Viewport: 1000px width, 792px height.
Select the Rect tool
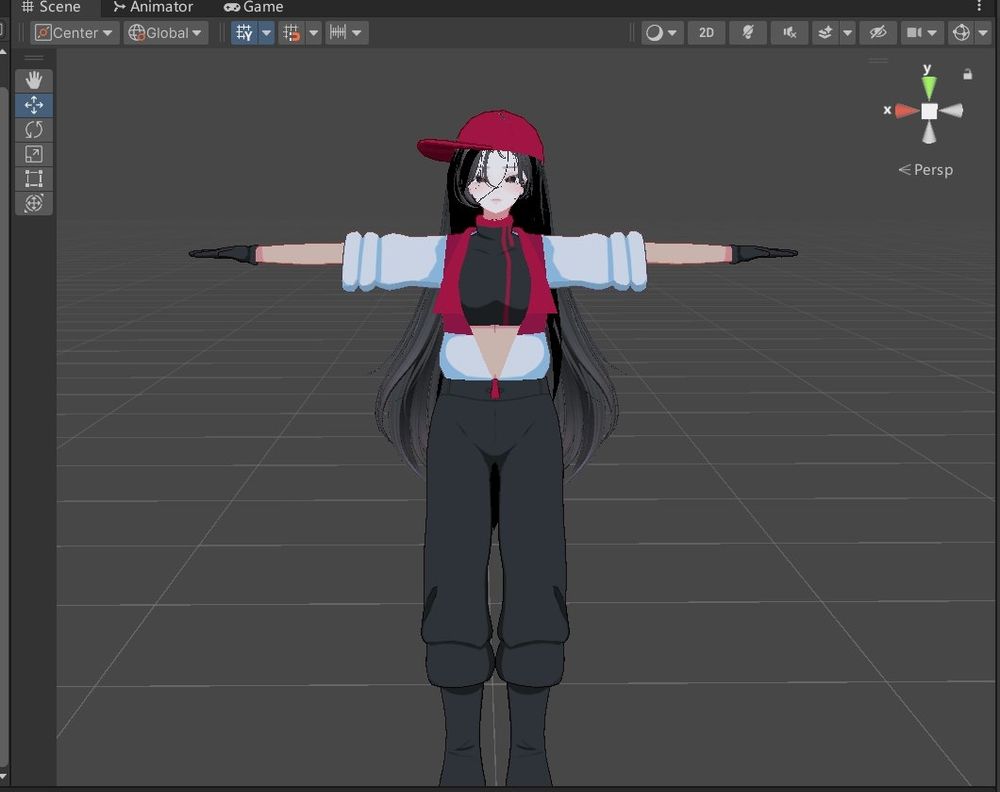click(34, 179)
